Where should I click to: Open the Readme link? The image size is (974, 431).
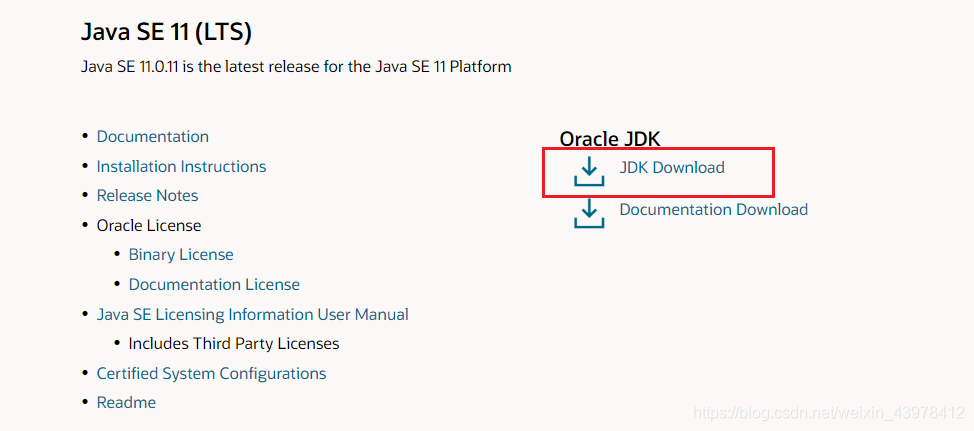point(126,402)
